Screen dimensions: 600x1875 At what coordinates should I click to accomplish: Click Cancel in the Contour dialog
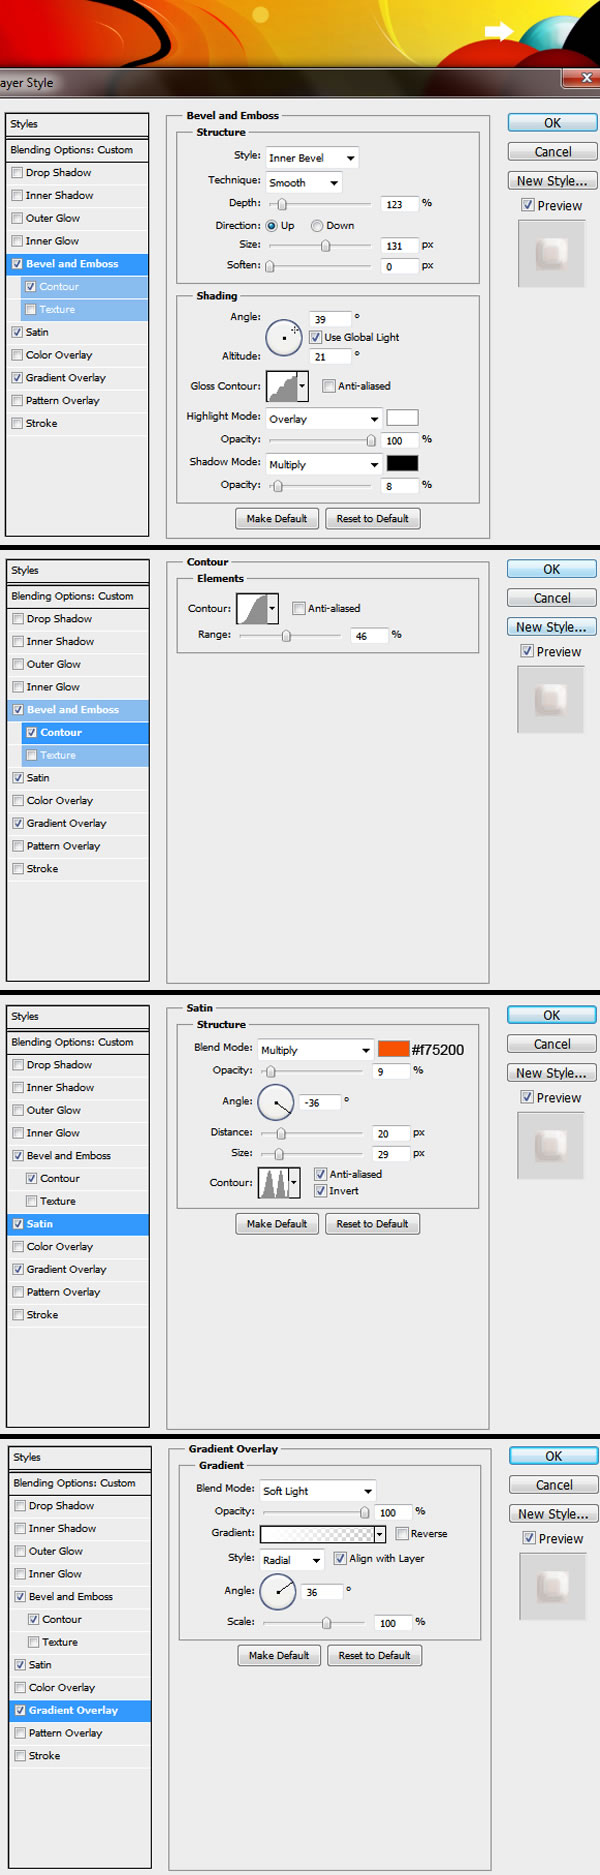click(x=552, y=598)
